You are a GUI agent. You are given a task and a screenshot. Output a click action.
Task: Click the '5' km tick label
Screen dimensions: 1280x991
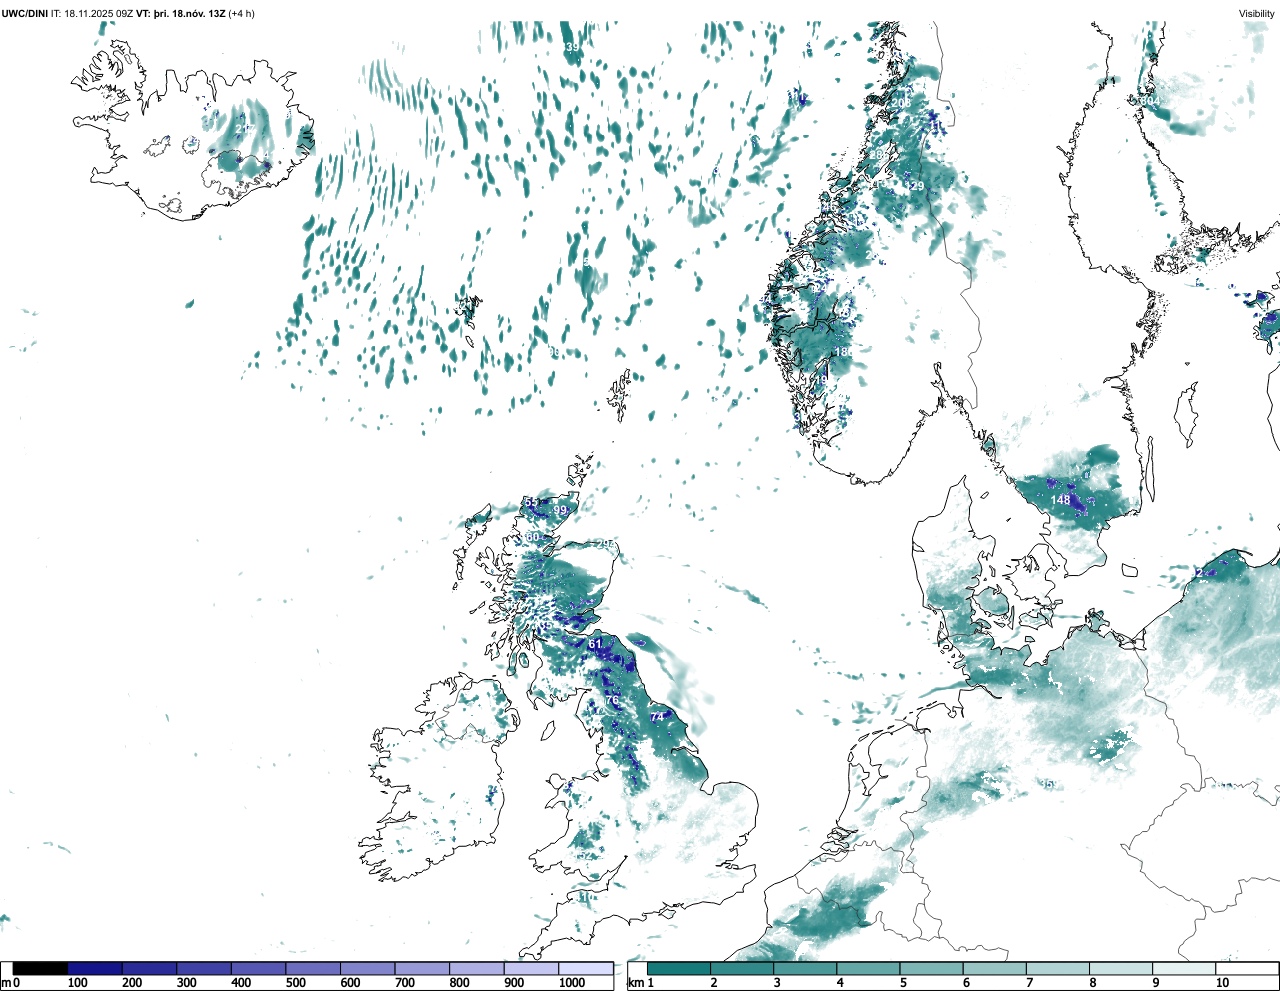903,983
